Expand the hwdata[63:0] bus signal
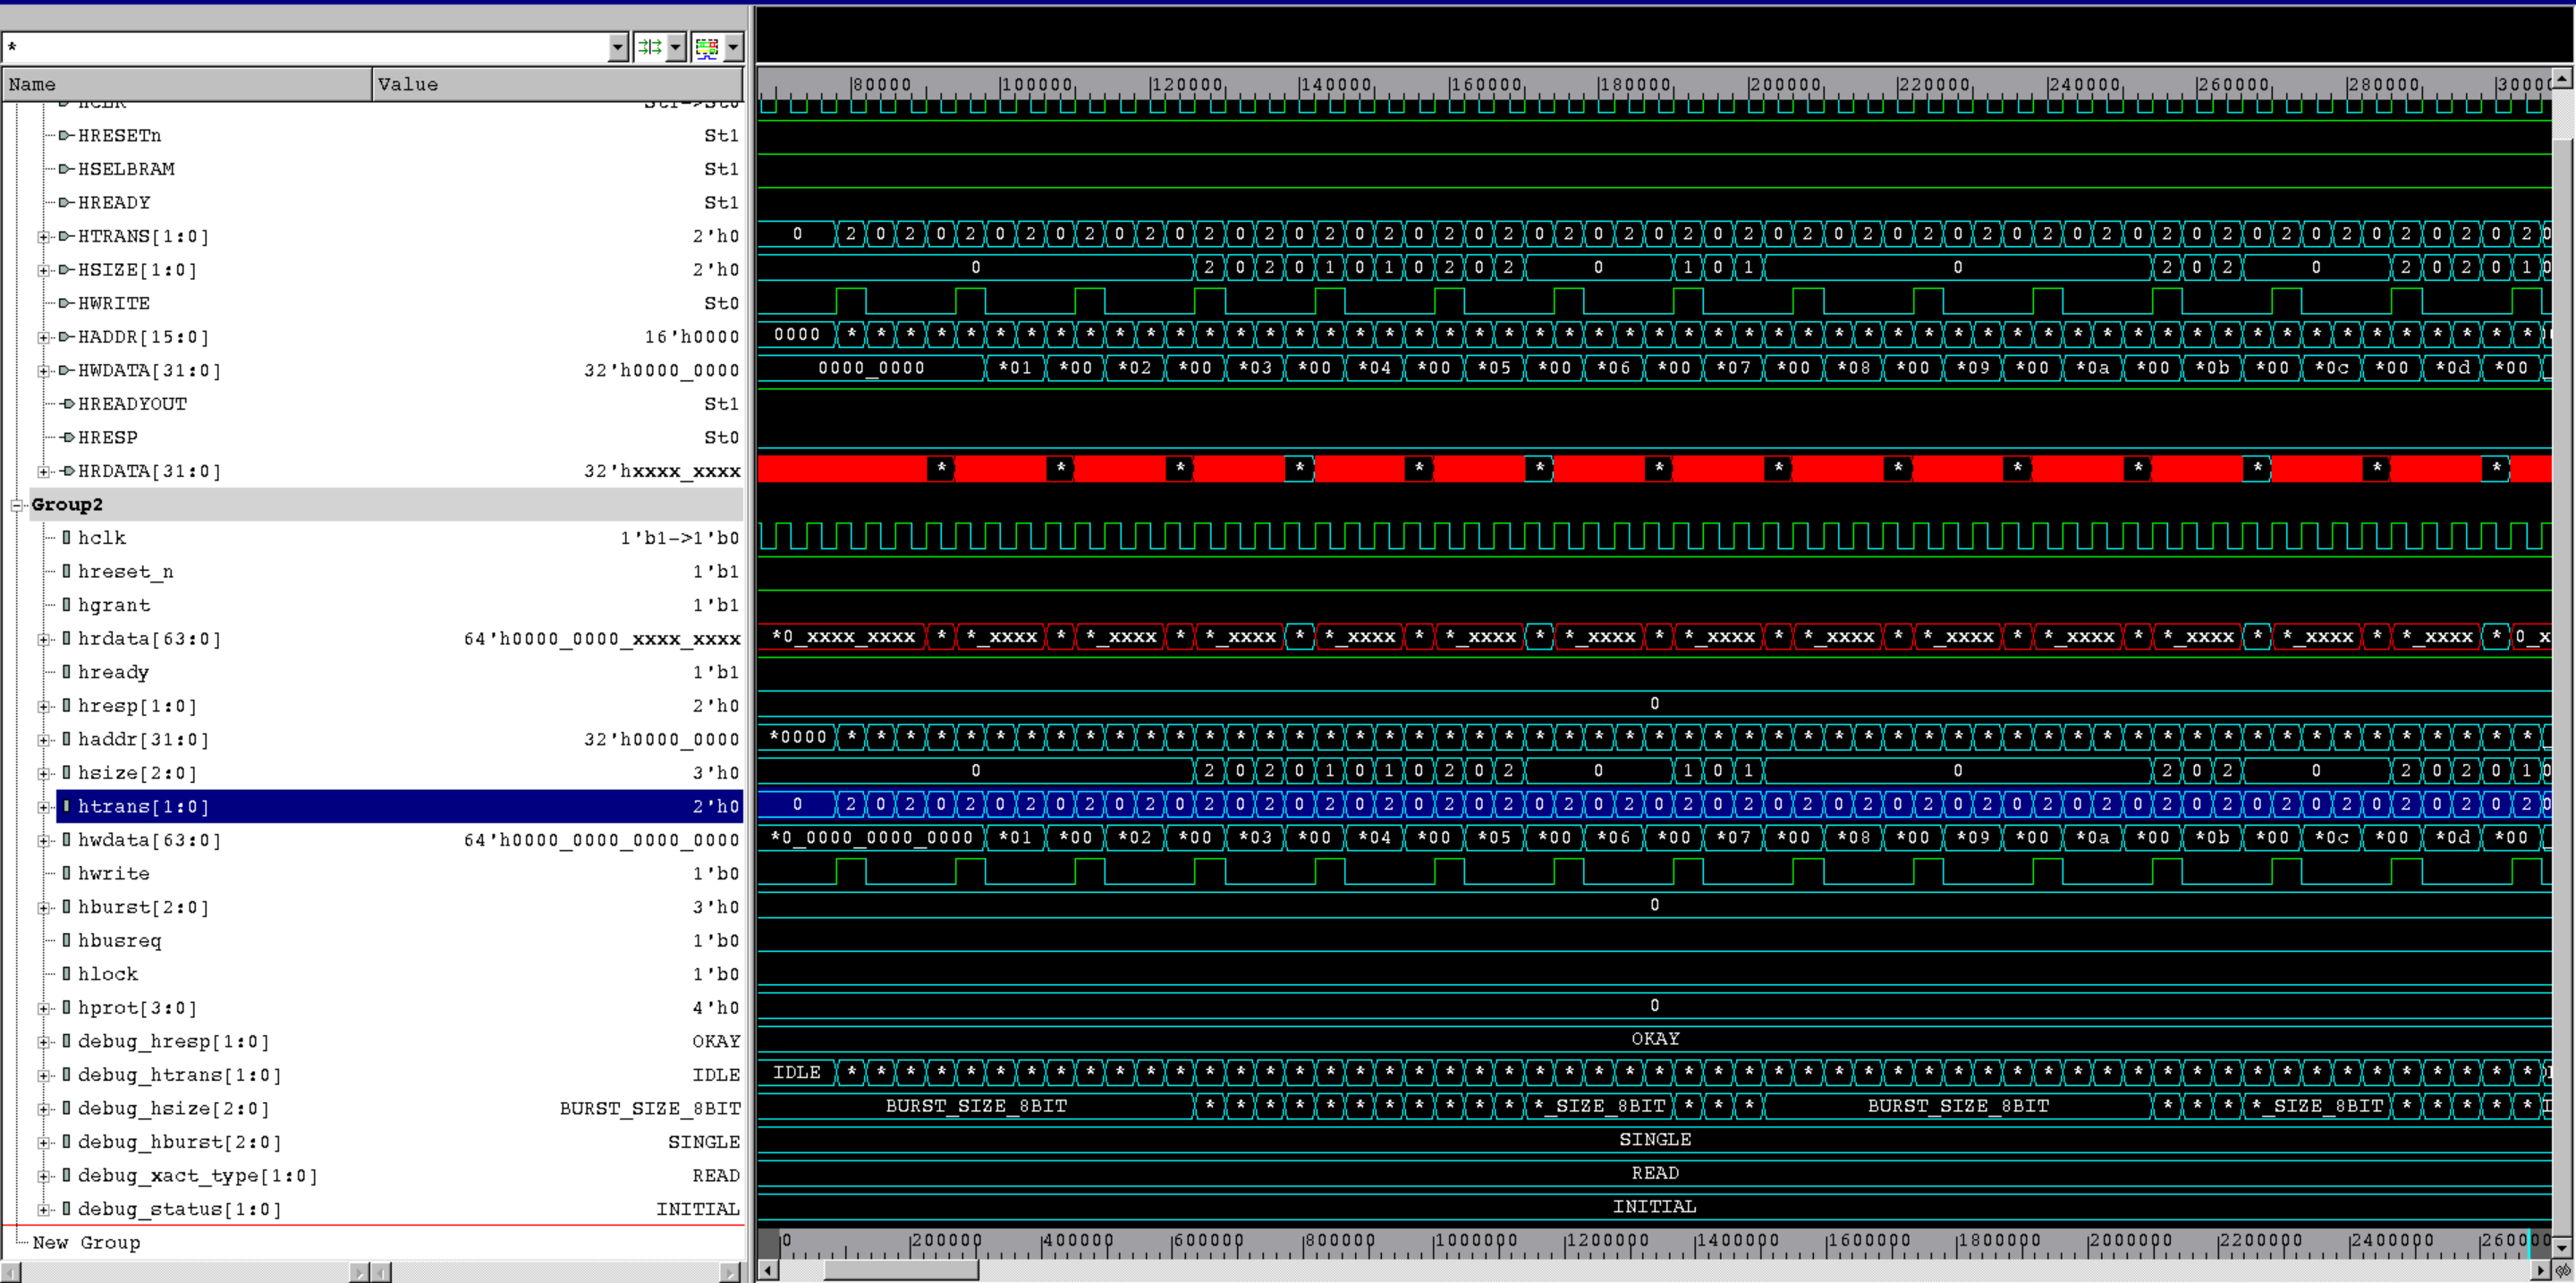 tap(43, 840)
